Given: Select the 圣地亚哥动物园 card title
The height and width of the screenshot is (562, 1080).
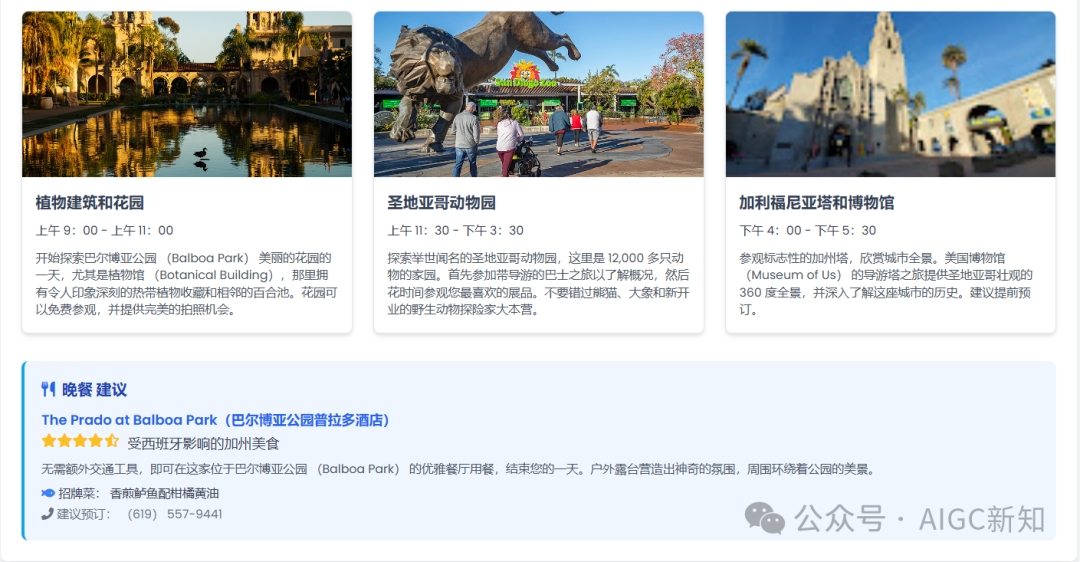Looking at the screenshot, I should [442, 202].
